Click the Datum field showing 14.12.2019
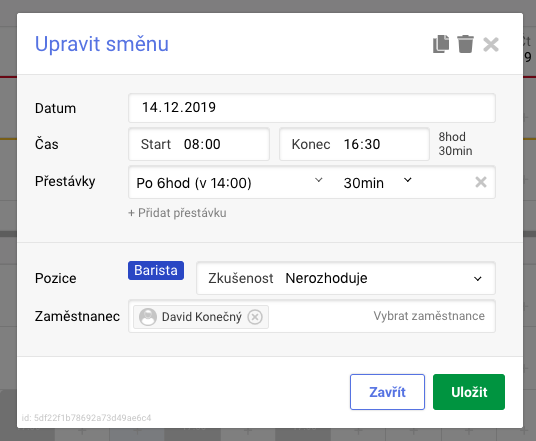The height and width of the screenshot is (441, 536). point(312,108)
